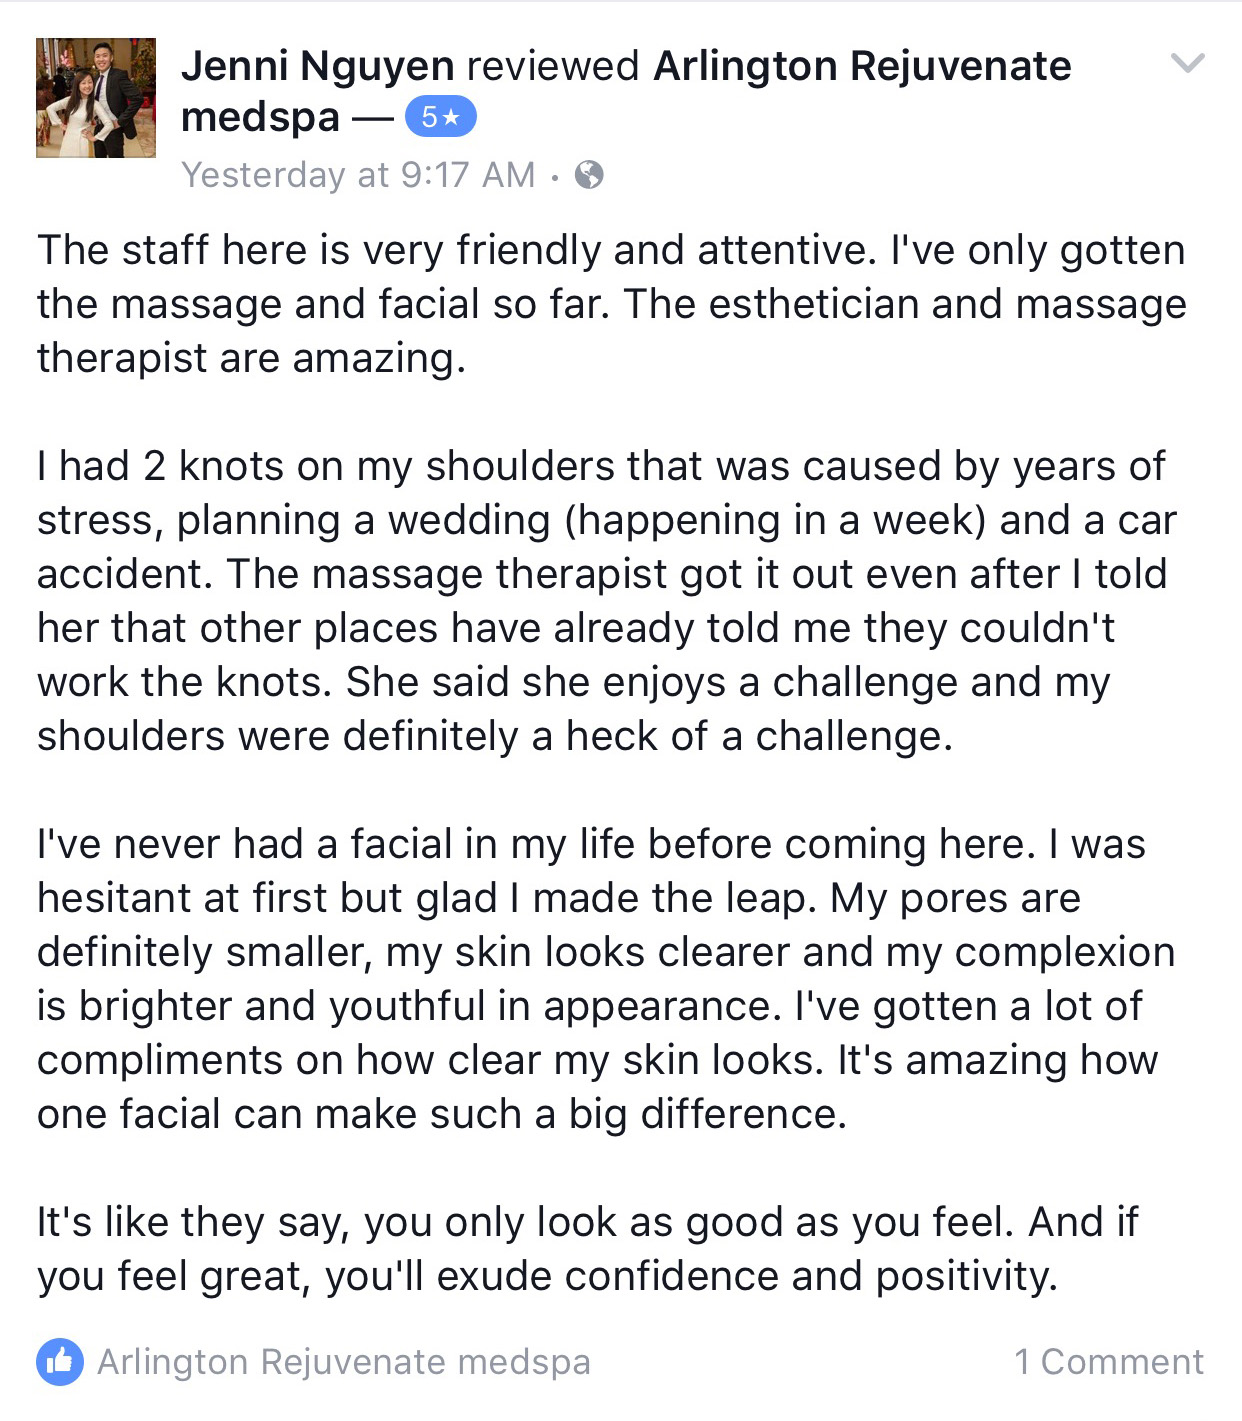Click the globe public privacy icon

tap(589, 175)
